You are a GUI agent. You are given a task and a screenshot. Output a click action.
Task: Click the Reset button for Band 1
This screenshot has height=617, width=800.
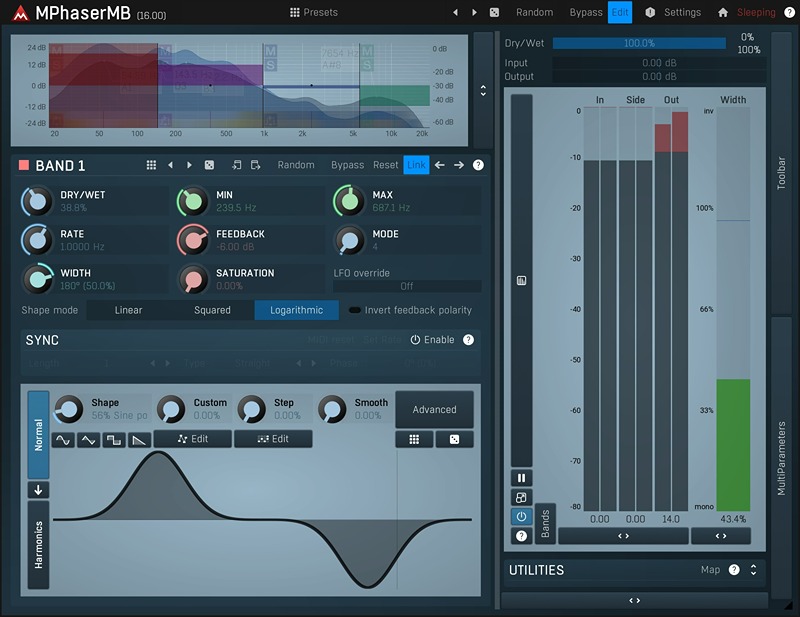tap(385, 165)
